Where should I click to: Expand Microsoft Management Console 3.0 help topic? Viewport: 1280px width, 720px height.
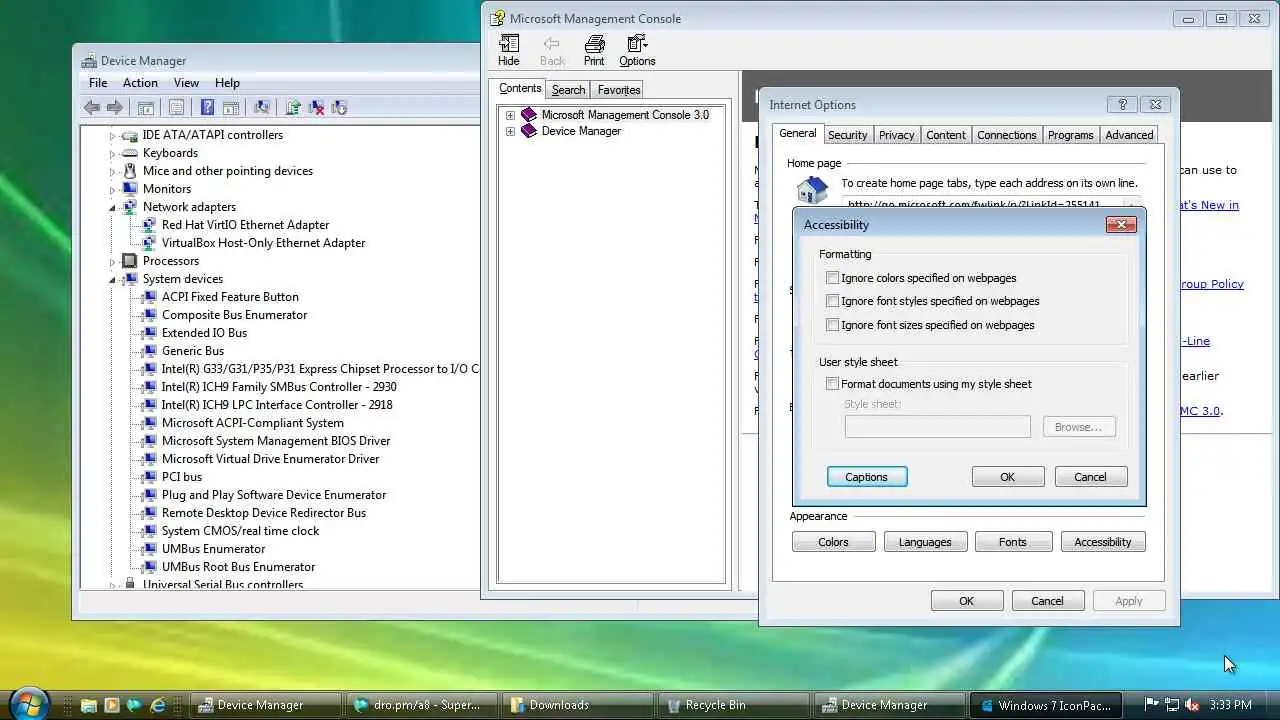[x=510, y=115]
